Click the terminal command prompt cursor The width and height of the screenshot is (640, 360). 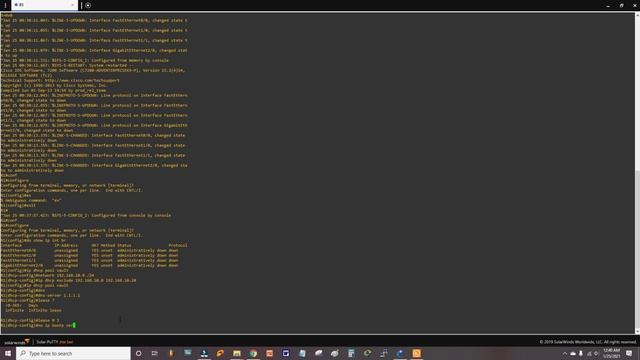coord(74,325)
